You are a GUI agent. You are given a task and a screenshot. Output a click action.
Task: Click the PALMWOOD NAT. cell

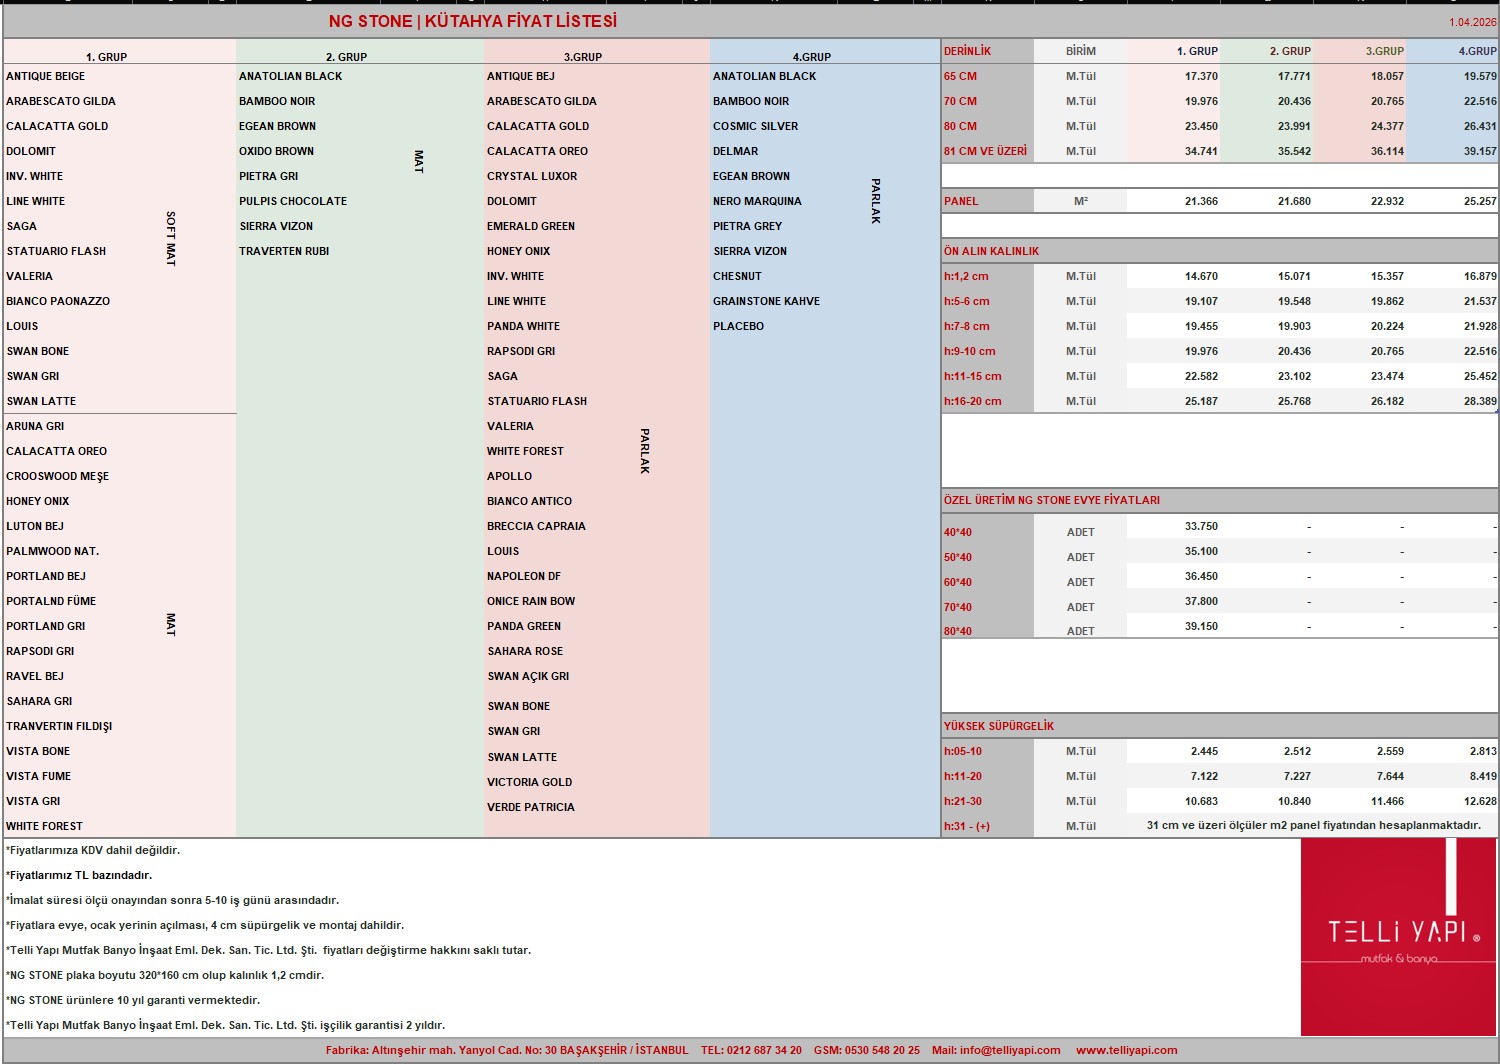(x=53, y=551)
